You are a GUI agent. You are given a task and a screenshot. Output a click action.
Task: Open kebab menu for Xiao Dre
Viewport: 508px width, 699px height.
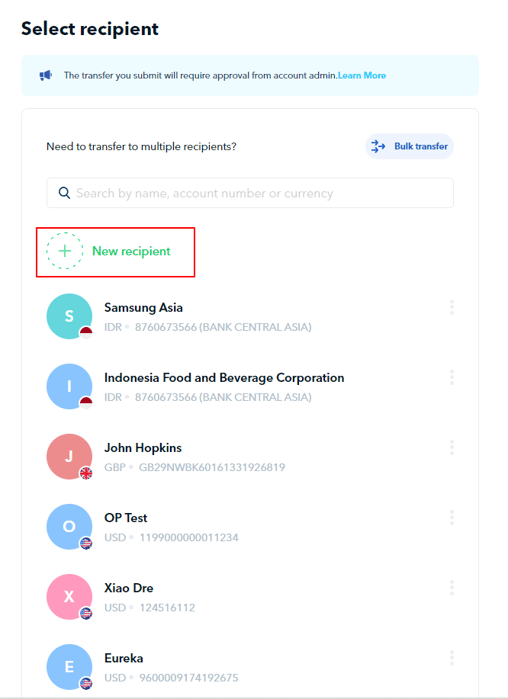coord(452,588)
